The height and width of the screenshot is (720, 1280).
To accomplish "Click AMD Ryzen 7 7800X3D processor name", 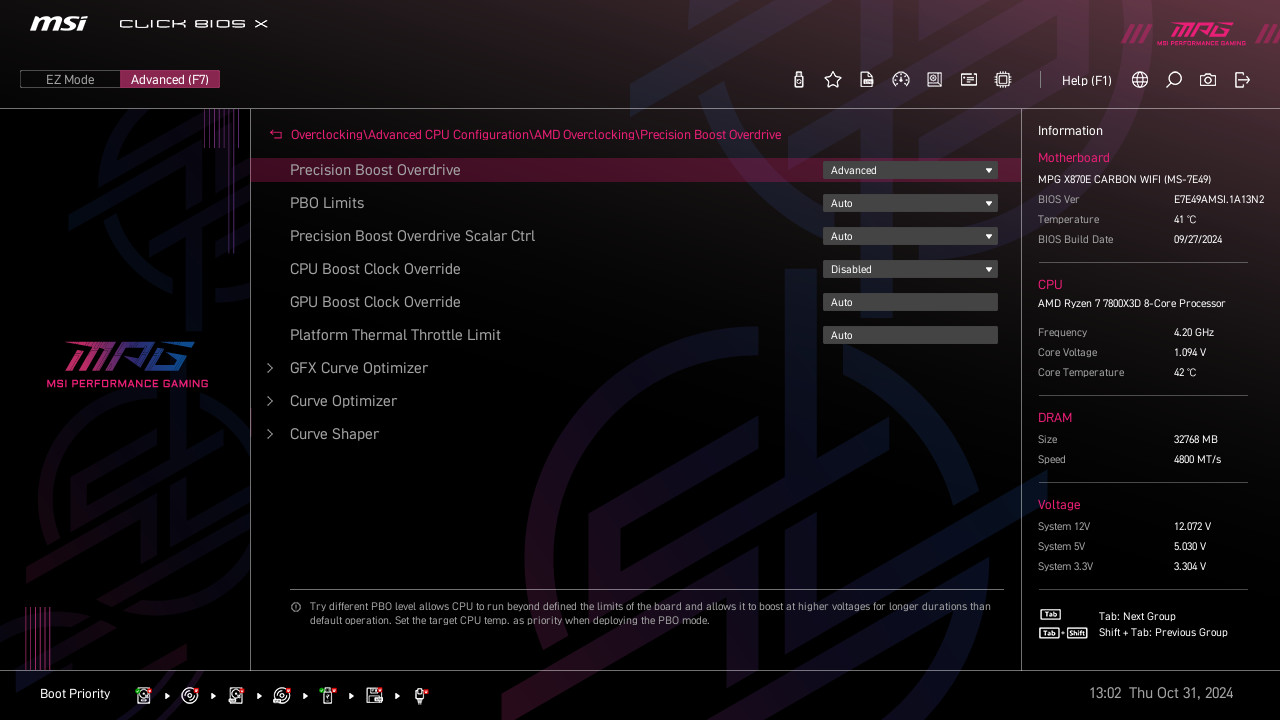I will 1132,303.
